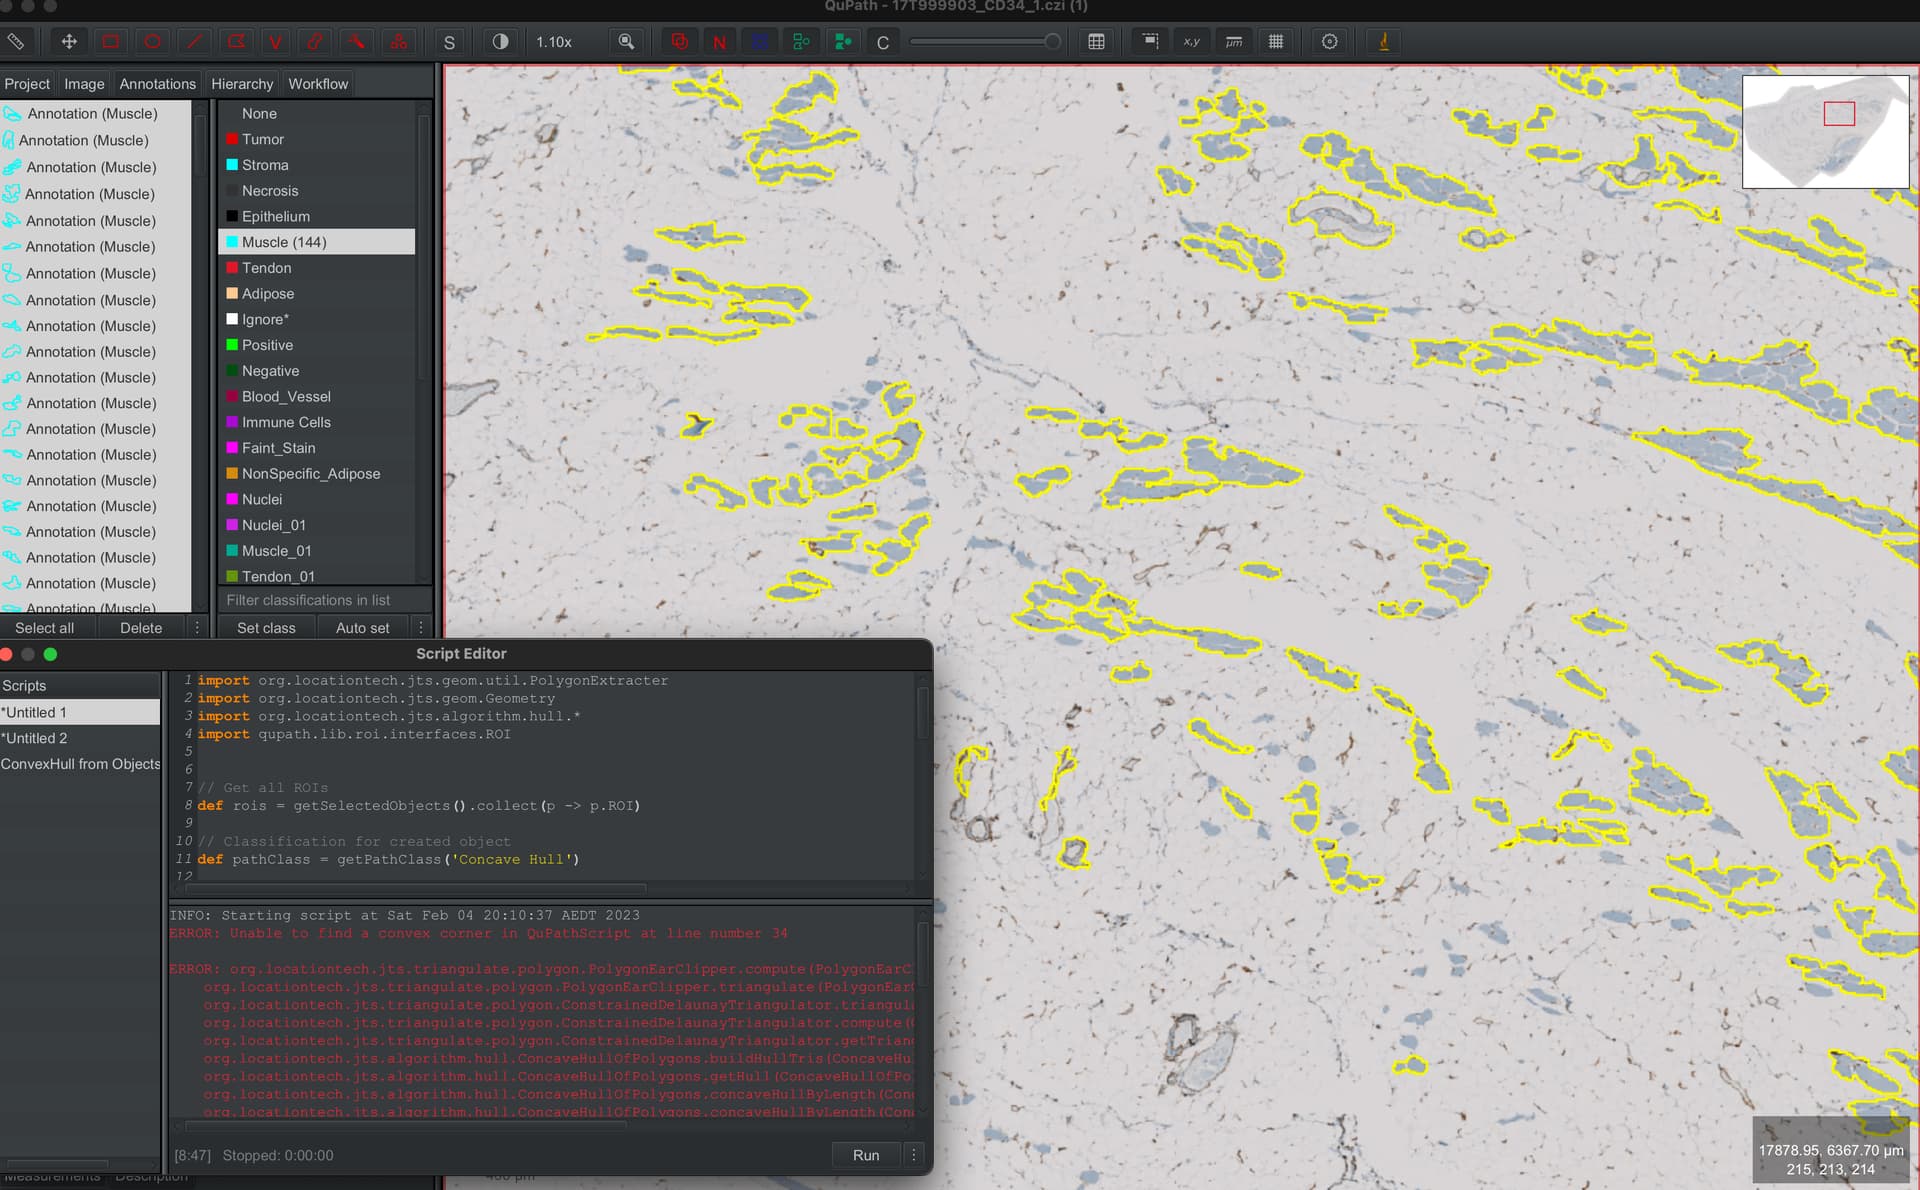Select the Brush annotation tool

tap(317, 41)
